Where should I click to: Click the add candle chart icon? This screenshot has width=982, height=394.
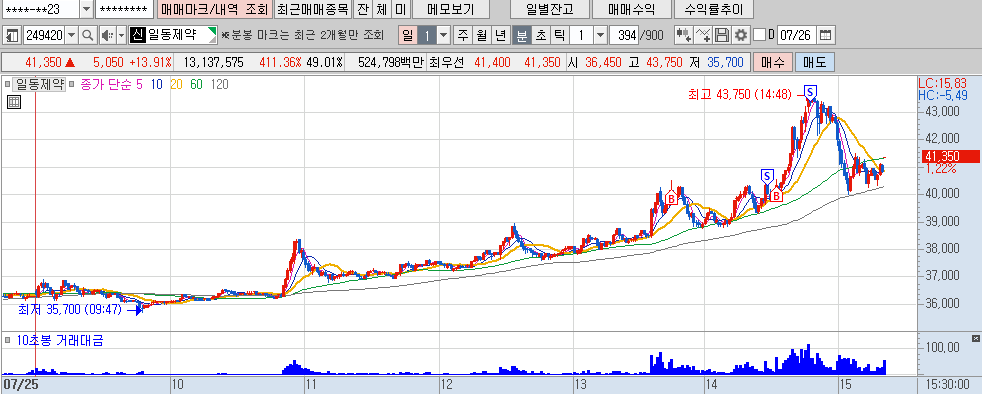pyautogui.click(x=683, y=35)
